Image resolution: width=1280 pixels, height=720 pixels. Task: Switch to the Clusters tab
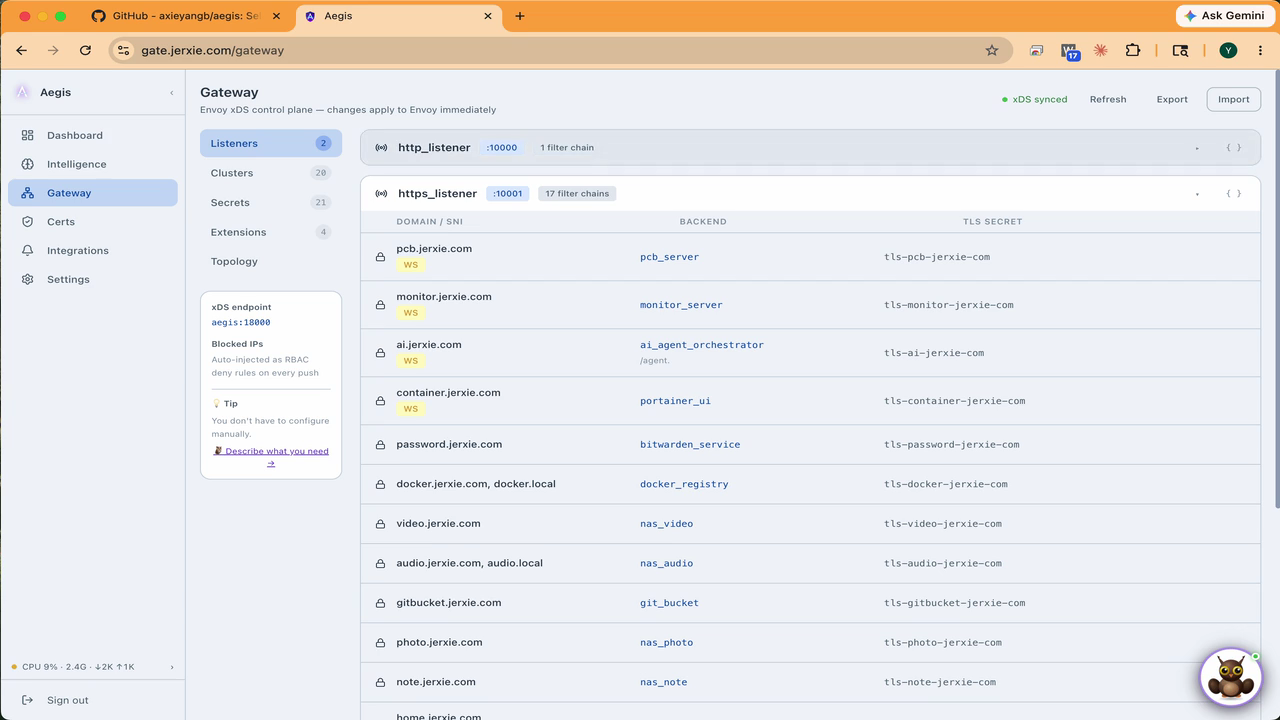pyautogui.click(x=271, y=173)
